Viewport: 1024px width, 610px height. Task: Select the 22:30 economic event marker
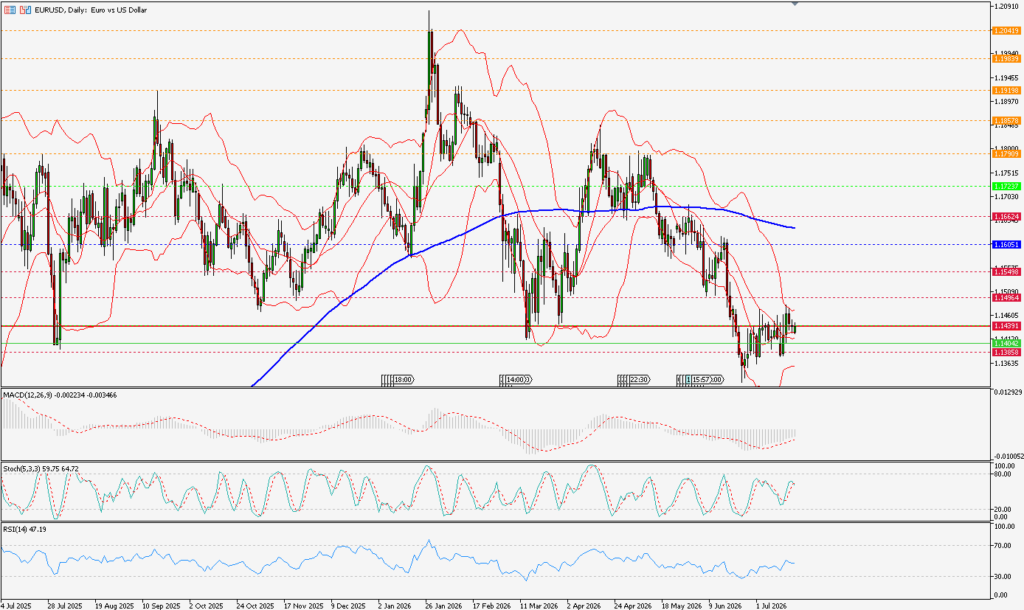coord(638,379)
